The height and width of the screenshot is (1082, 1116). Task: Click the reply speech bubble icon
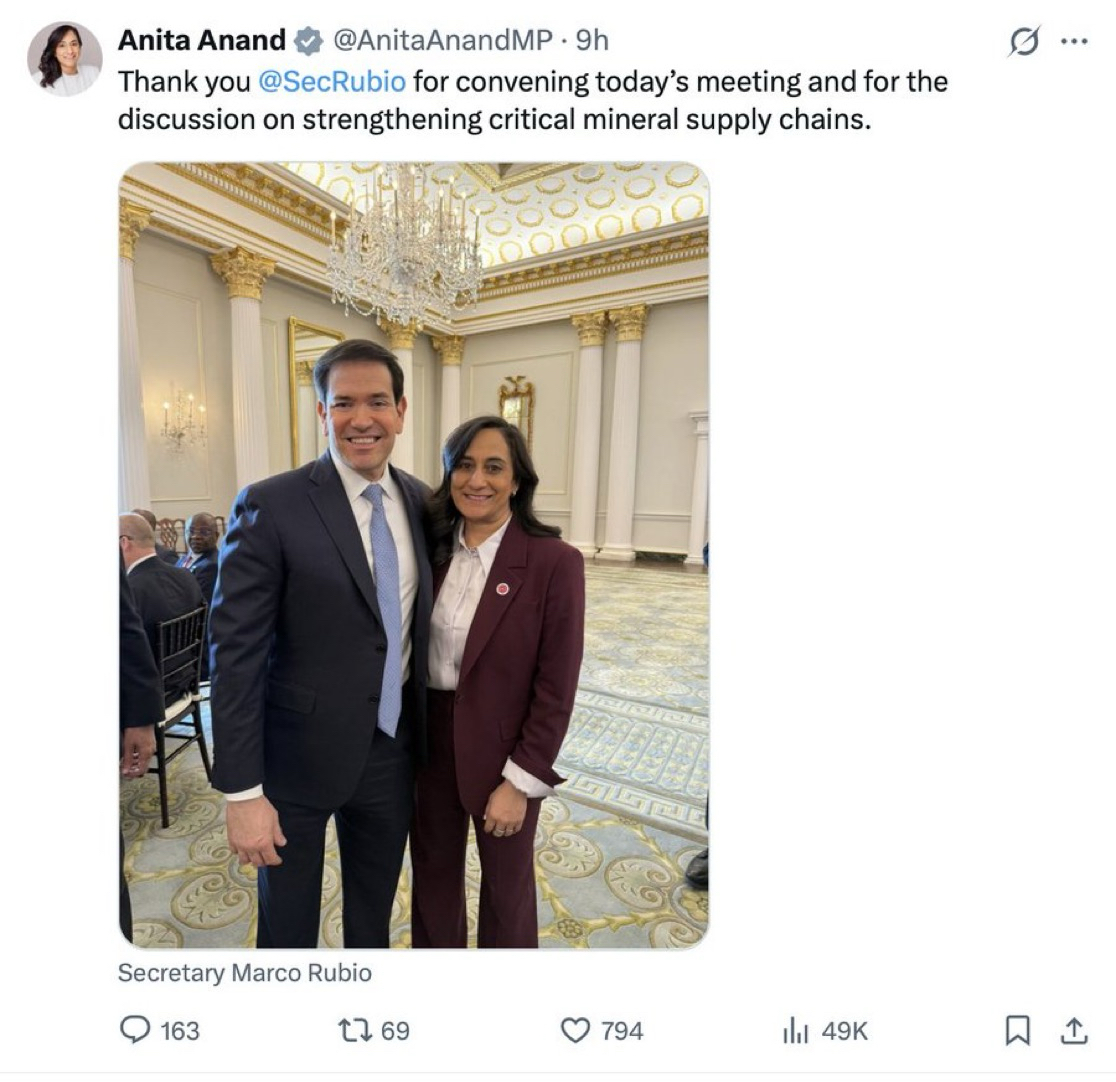135,1030
